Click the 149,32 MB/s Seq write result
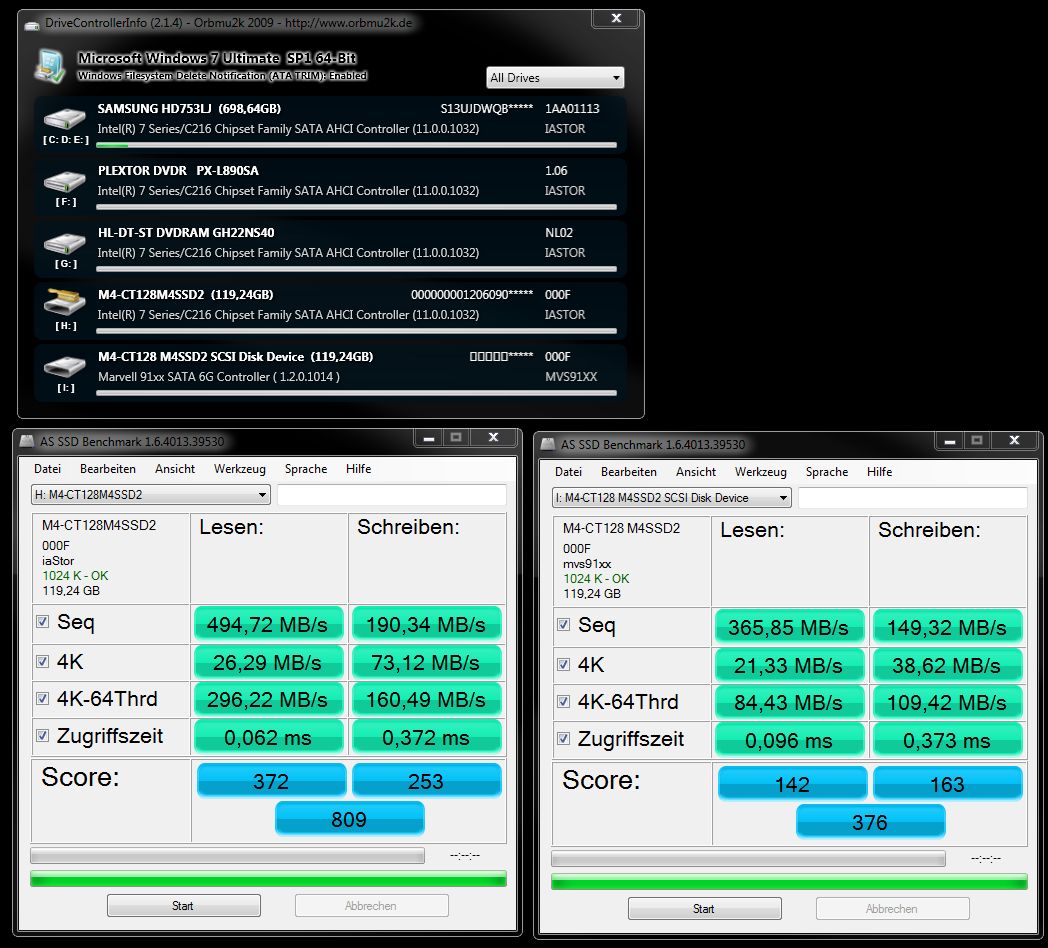1048x948 pixels. point(947,626)
